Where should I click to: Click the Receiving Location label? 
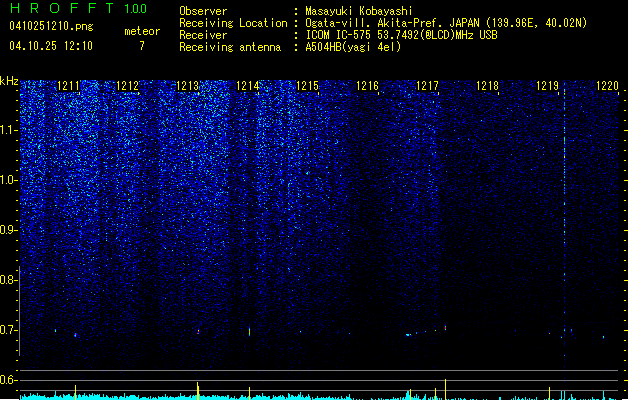(233, 23)
